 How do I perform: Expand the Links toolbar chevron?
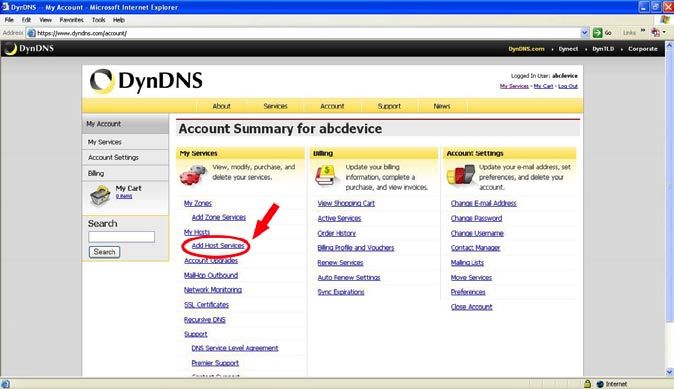[643, 31]
